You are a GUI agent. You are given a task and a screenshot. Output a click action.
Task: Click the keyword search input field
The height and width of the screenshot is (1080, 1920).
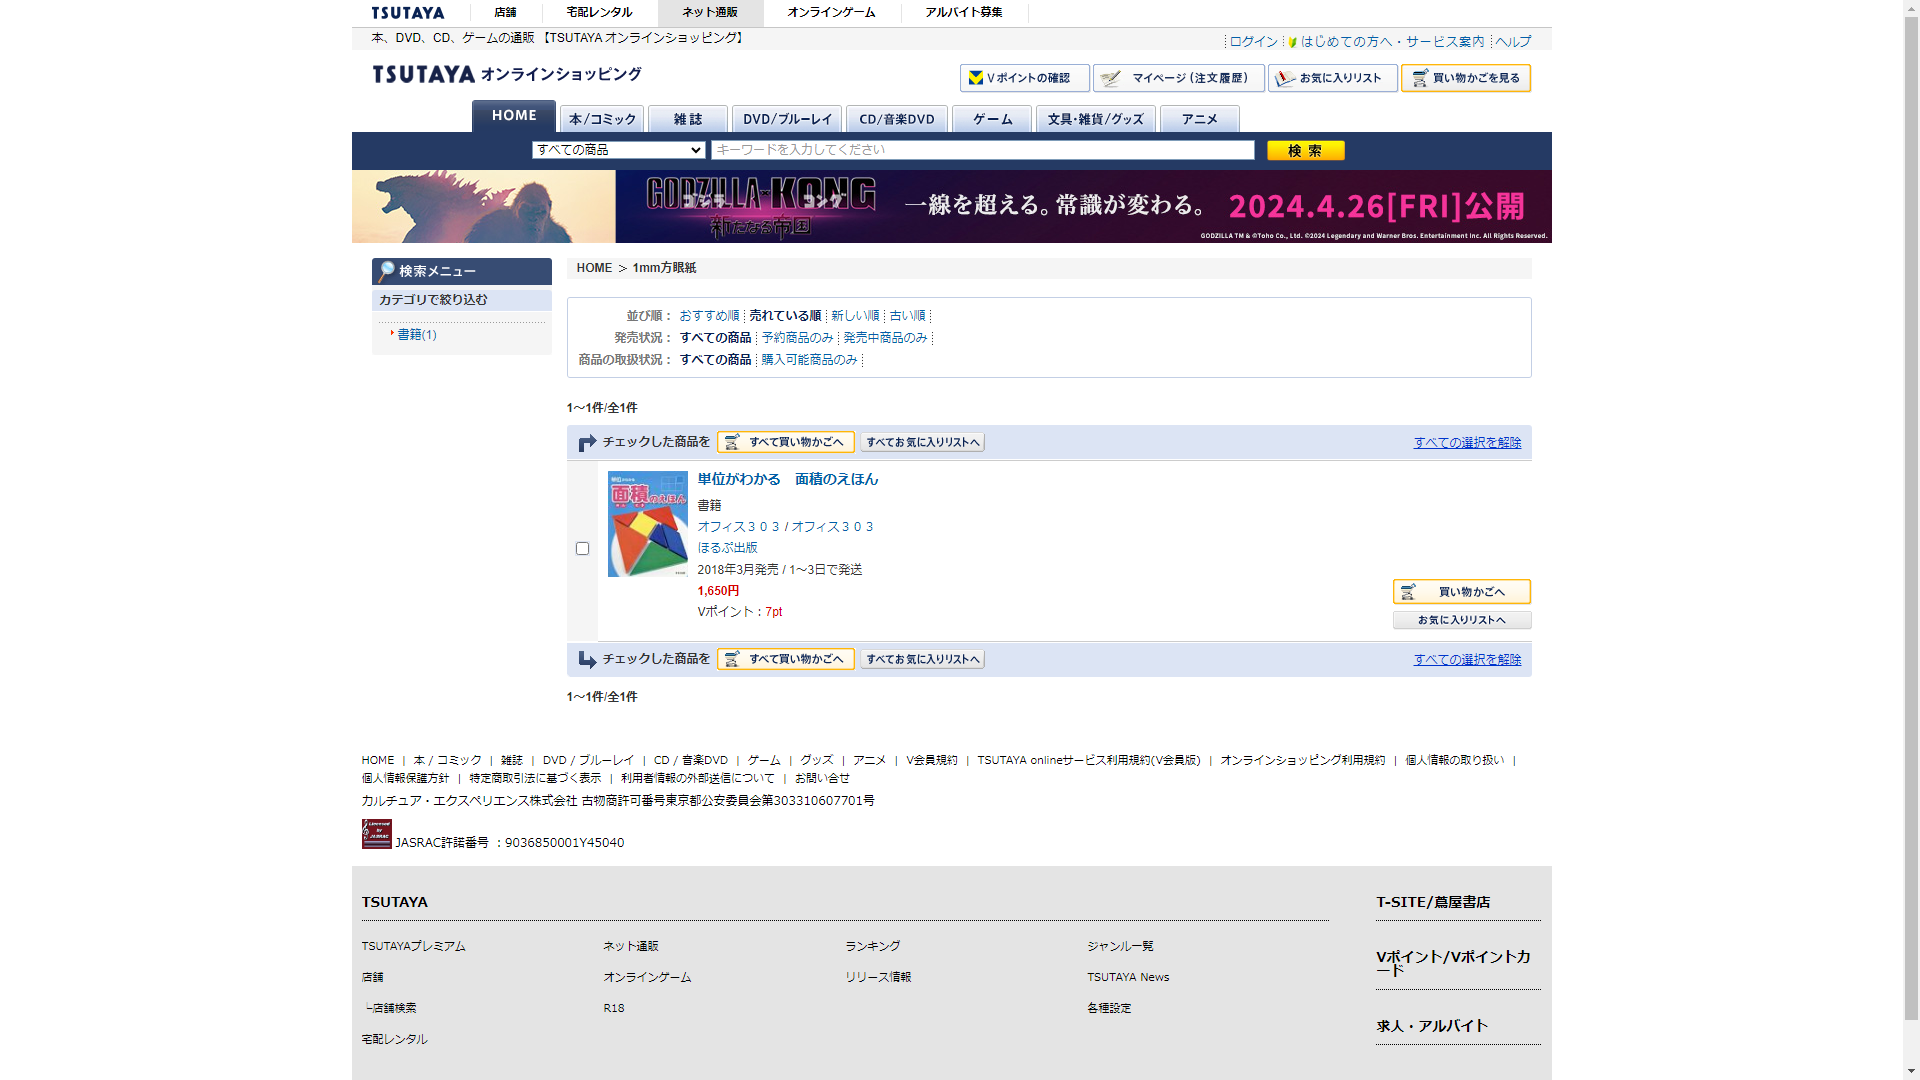coord(982,150)
